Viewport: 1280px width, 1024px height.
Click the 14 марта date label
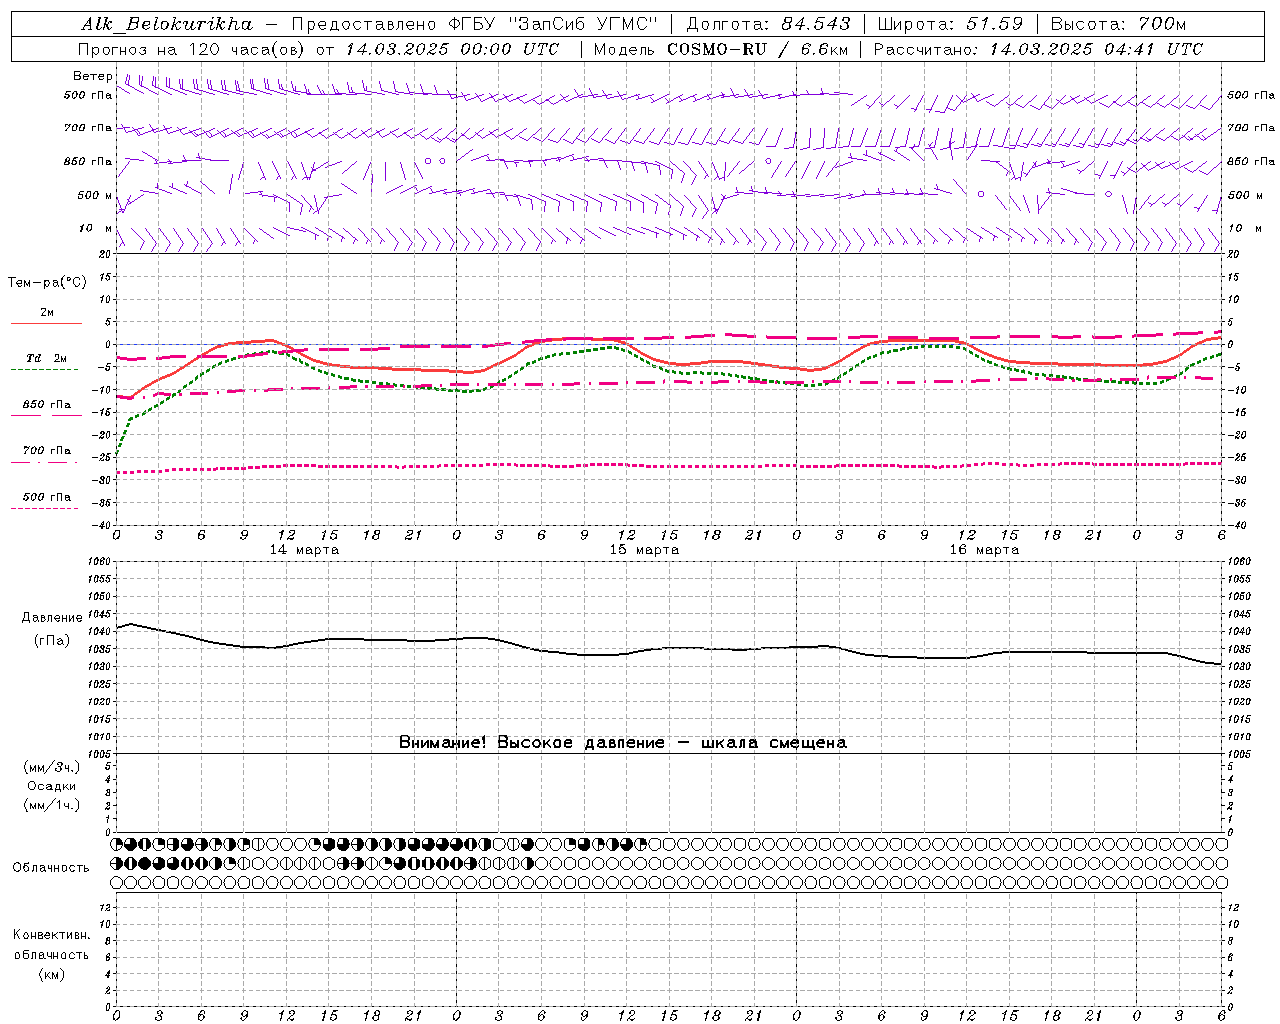(x=305, y=550)
